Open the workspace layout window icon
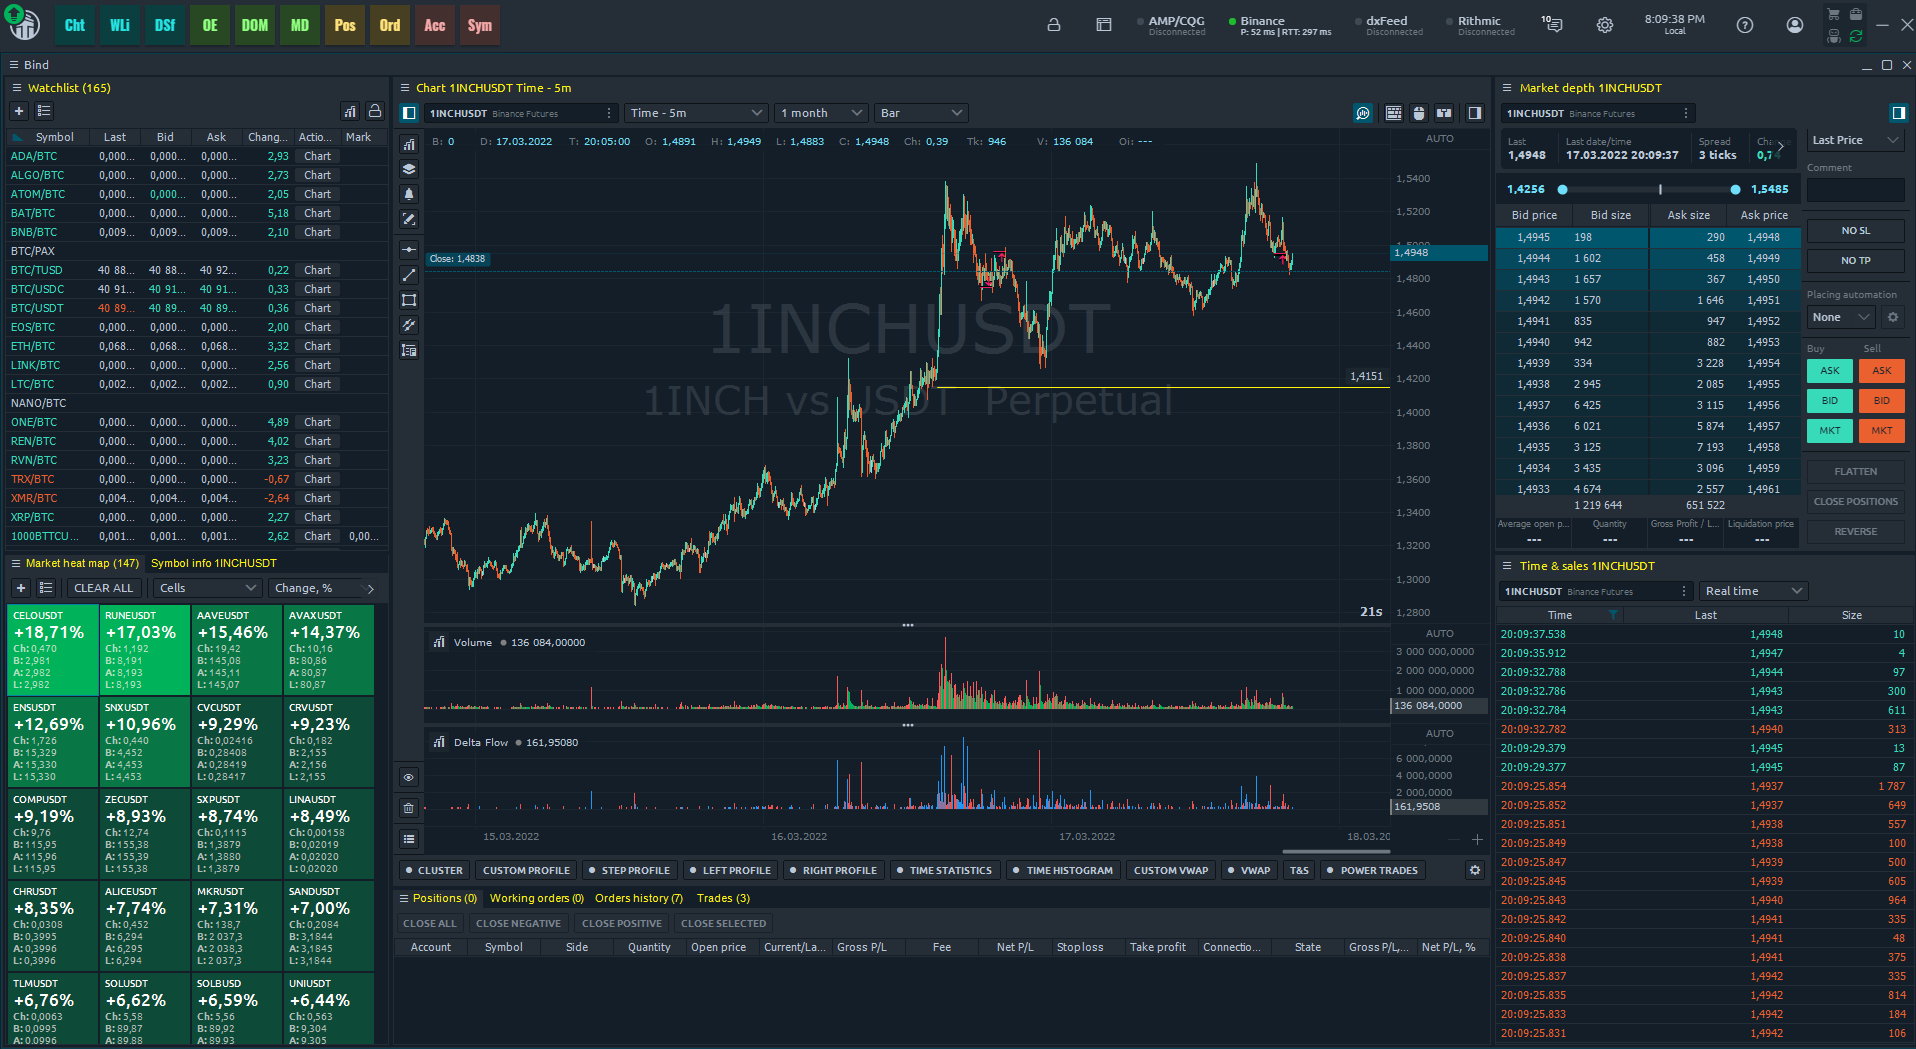Image resolution: width=1916 pixels, height=1049 pixels. tap(1104, 25)
